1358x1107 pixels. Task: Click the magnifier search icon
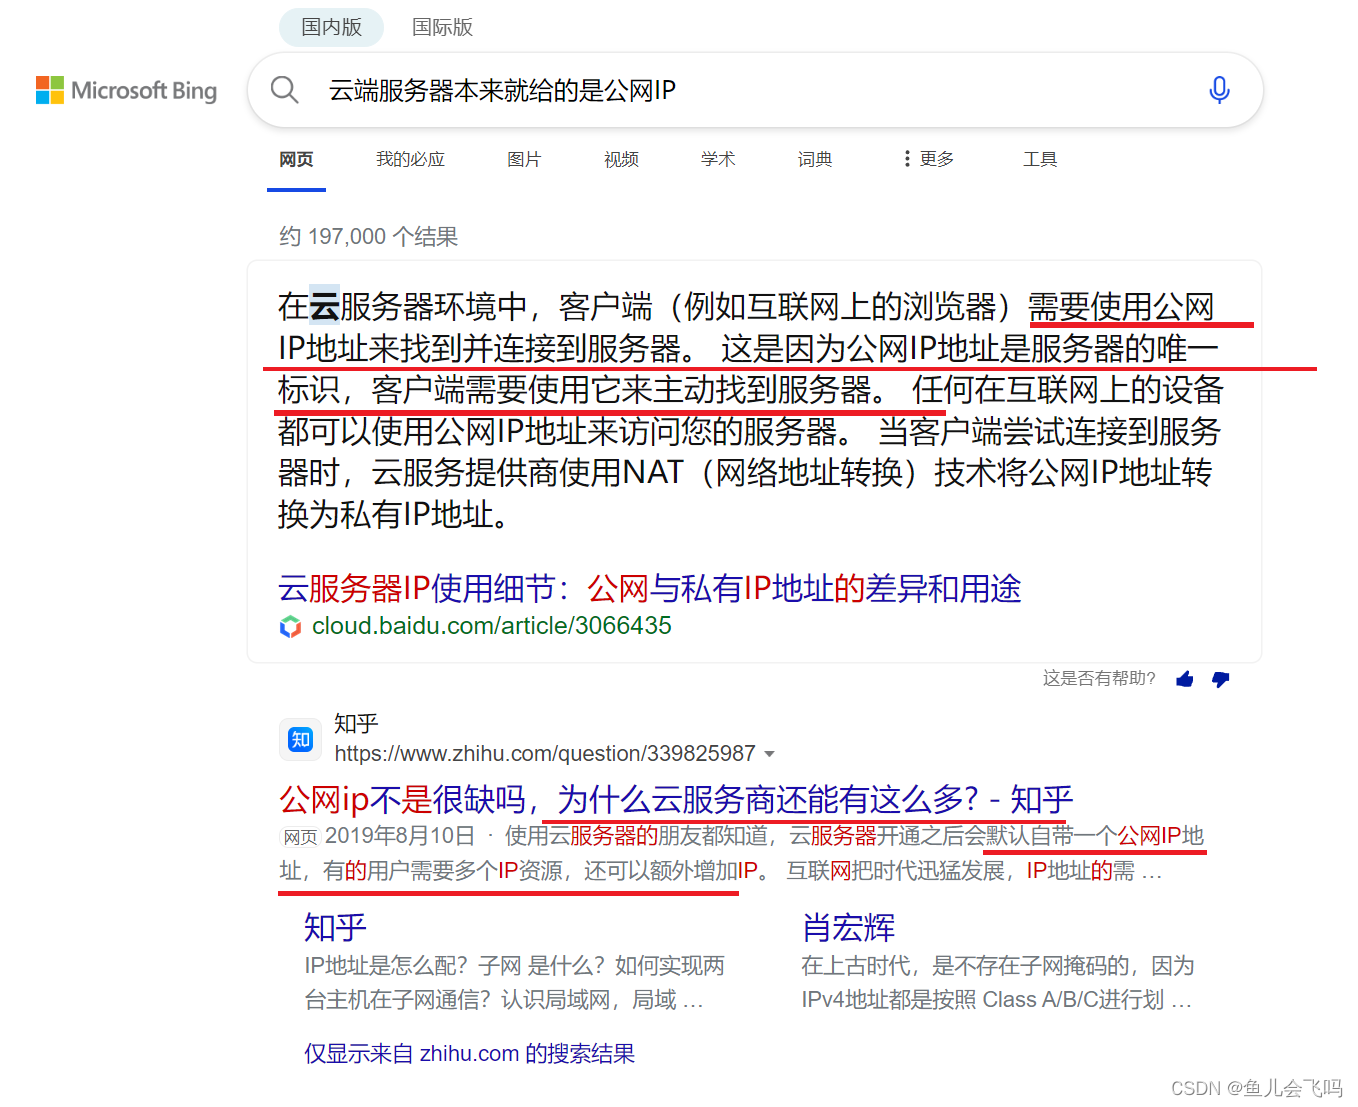[285, 90]
